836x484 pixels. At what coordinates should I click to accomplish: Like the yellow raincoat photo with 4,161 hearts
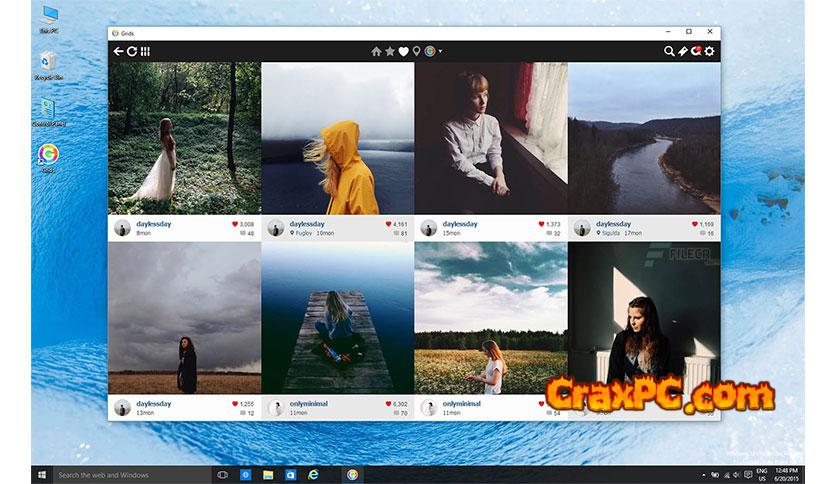(x=389, y=224)
